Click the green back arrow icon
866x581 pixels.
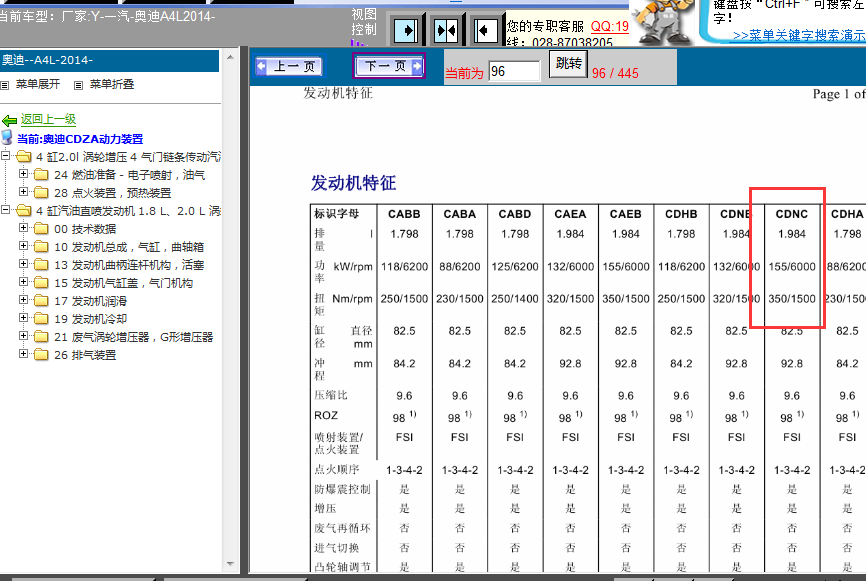[9, 120]
